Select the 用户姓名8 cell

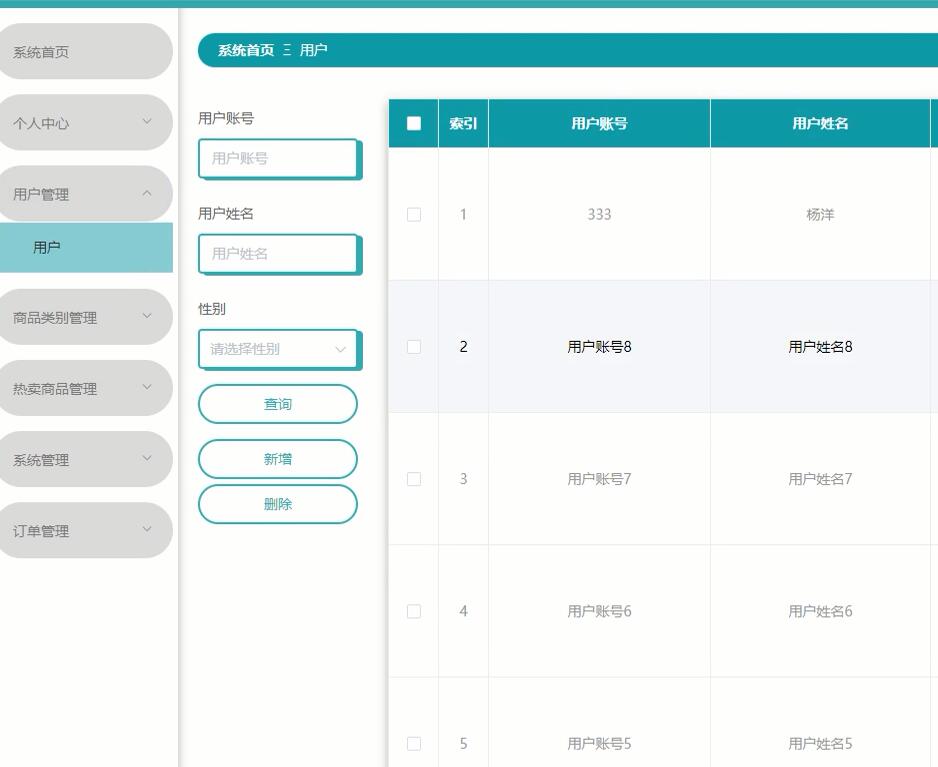pyautogui.click(x=820, y=346)
